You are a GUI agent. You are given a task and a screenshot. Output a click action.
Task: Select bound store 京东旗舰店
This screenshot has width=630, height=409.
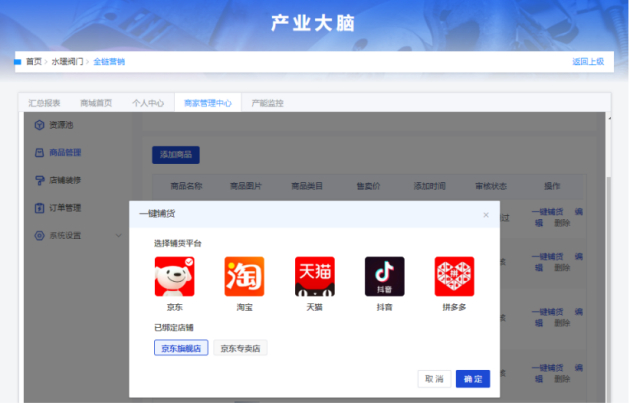(x=181, y=348)
